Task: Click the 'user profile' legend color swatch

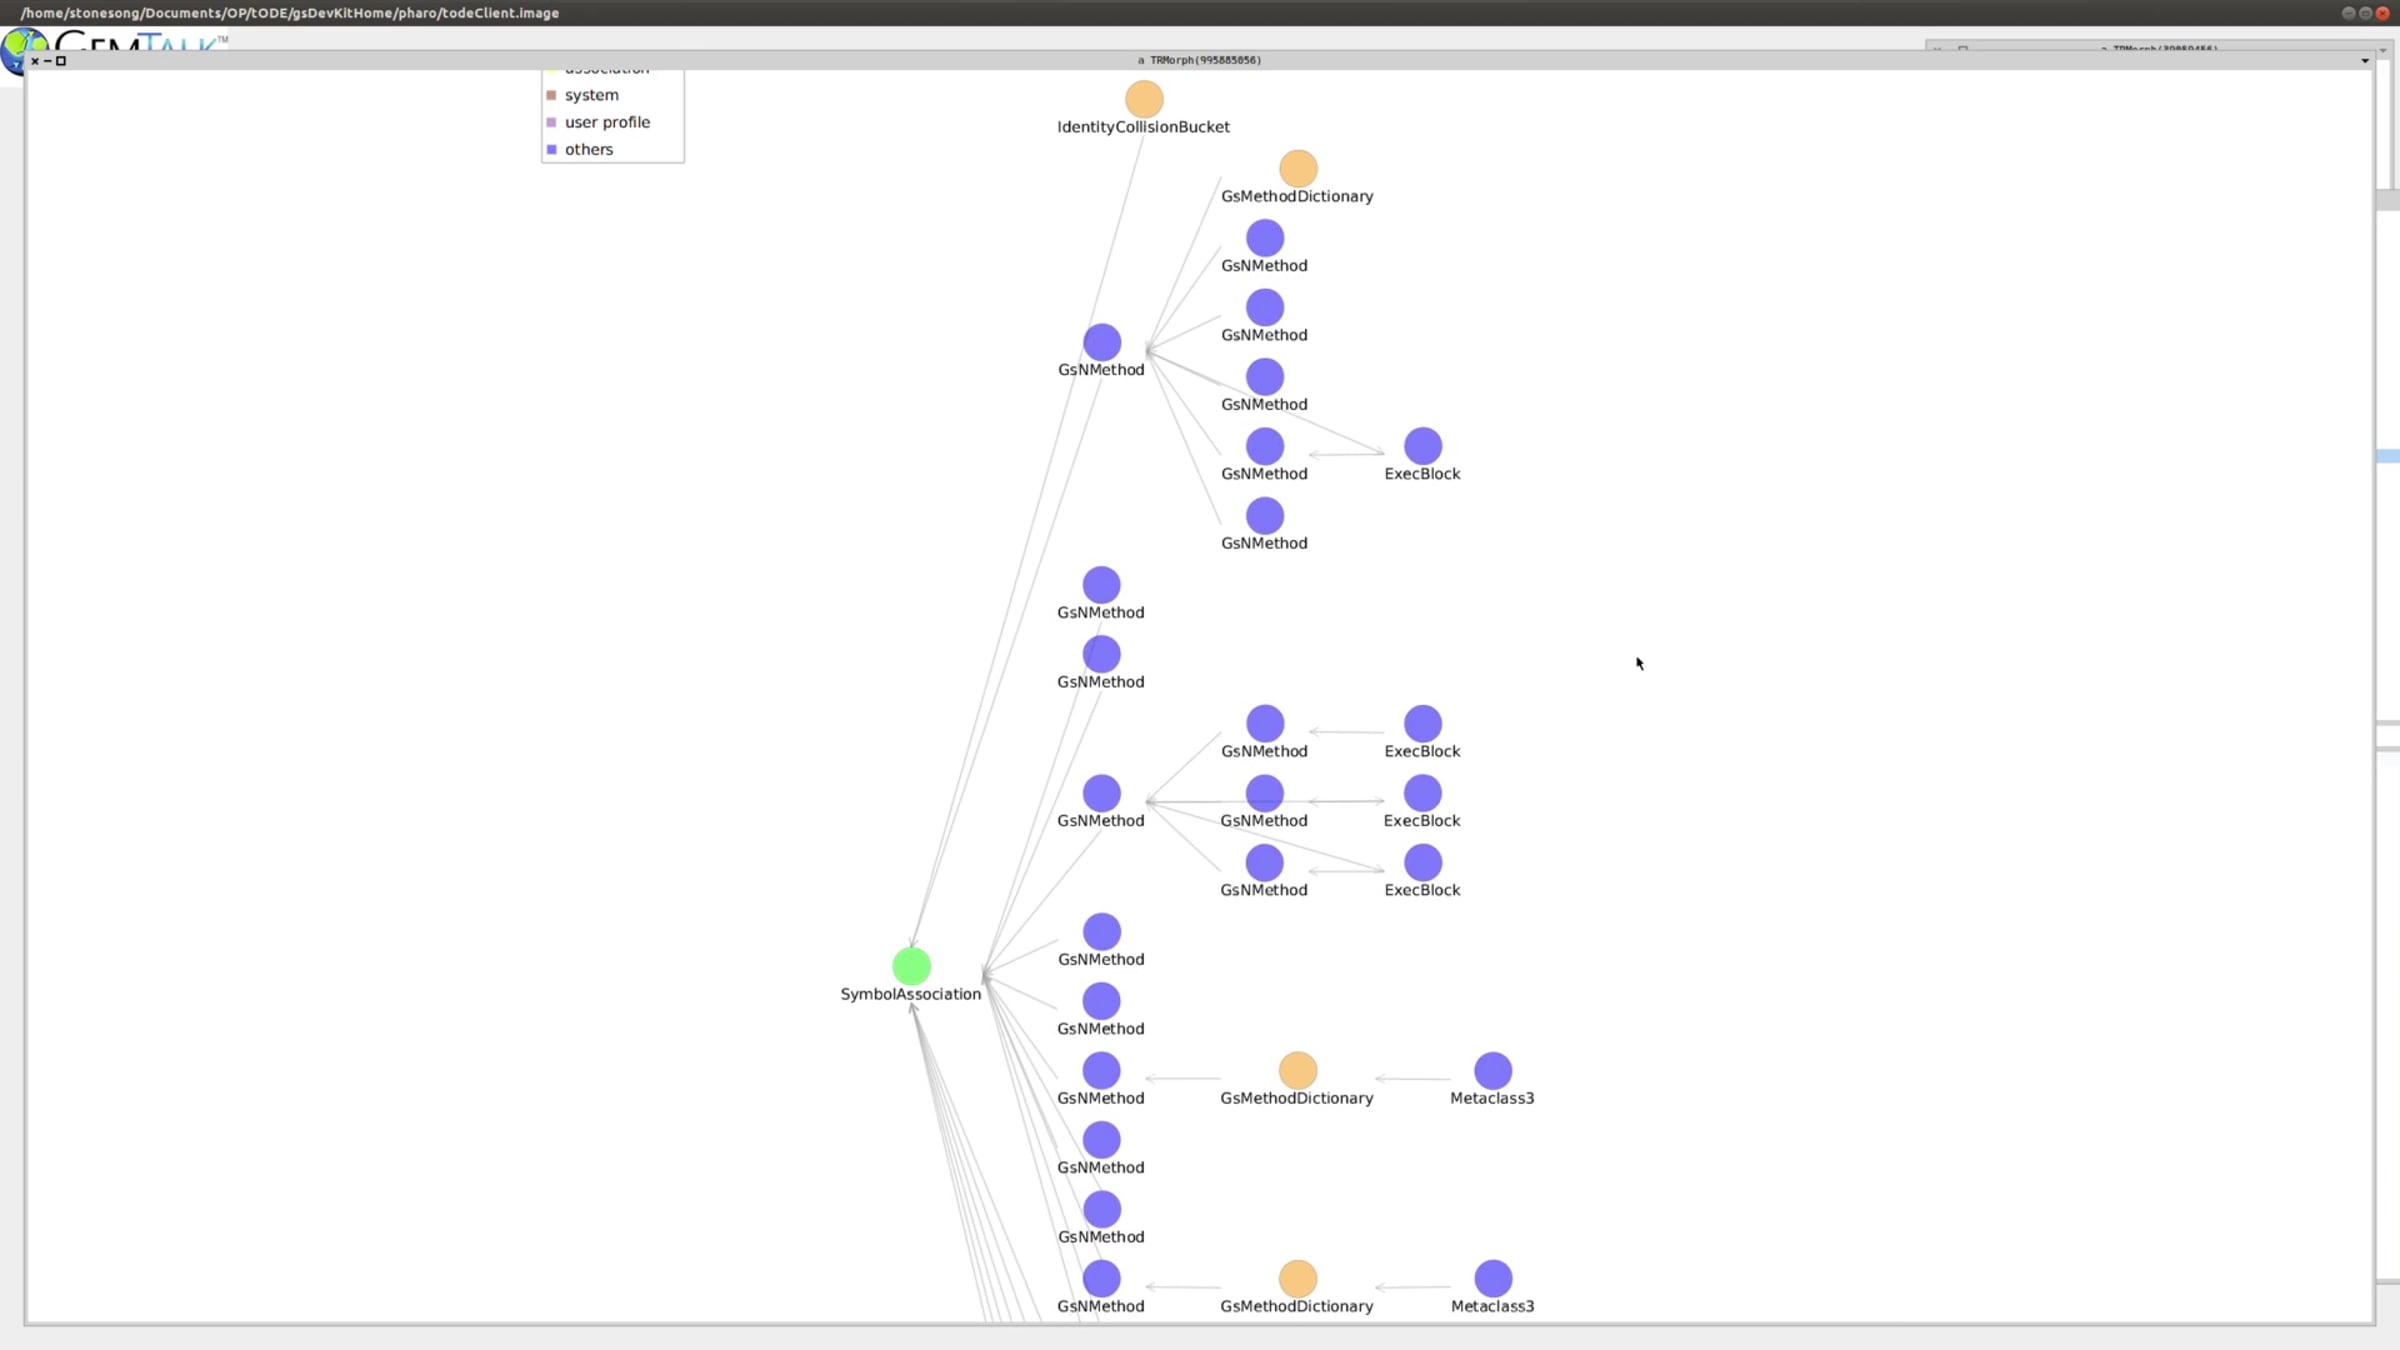Action: [551, 122]
